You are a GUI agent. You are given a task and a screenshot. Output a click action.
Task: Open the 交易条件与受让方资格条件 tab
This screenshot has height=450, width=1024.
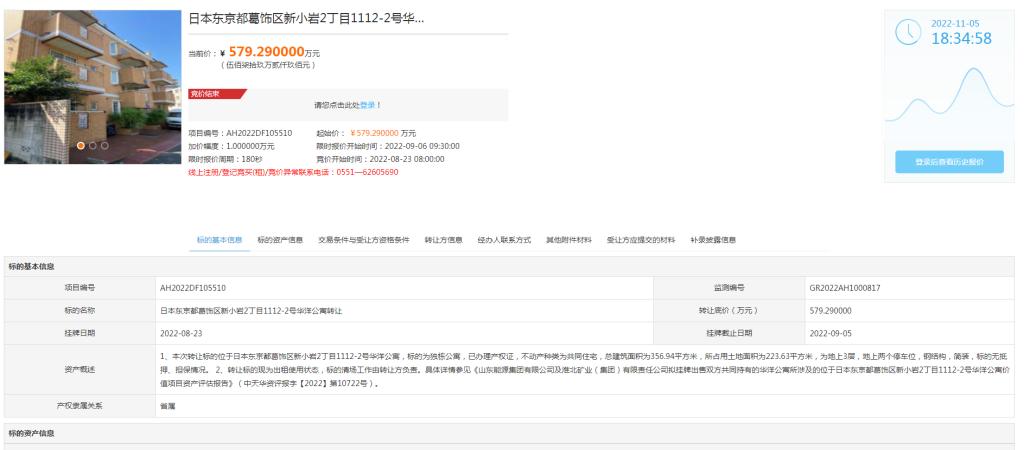pyautogui.click(x=364, y=240)
